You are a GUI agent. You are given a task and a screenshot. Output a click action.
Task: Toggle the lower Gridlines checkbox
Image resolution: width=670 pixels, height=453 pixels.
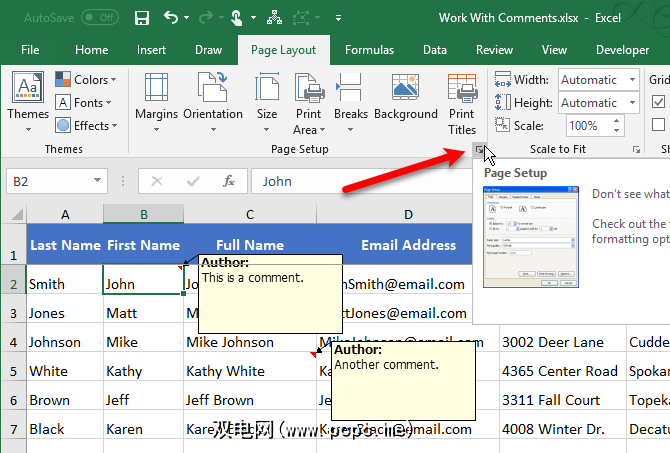click(659, 125)
